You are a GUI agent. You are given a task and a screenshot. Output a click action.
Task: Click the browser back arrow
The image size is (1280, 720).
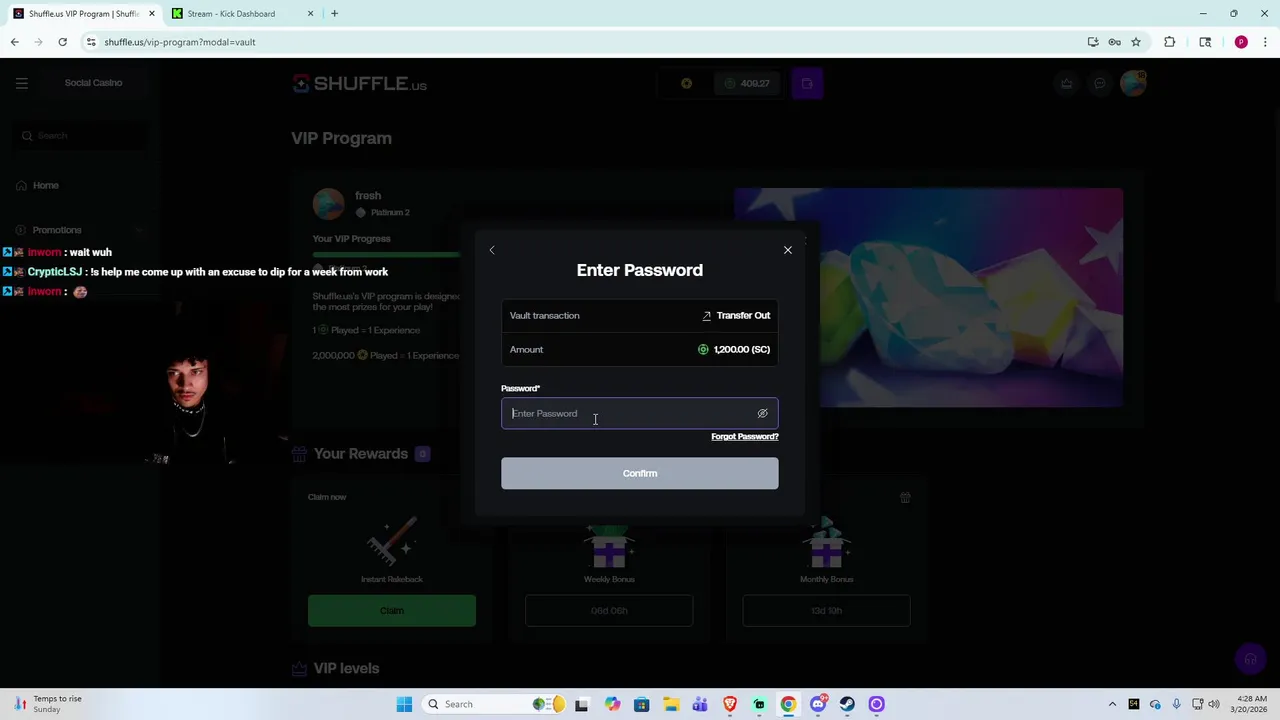[15, 42]
